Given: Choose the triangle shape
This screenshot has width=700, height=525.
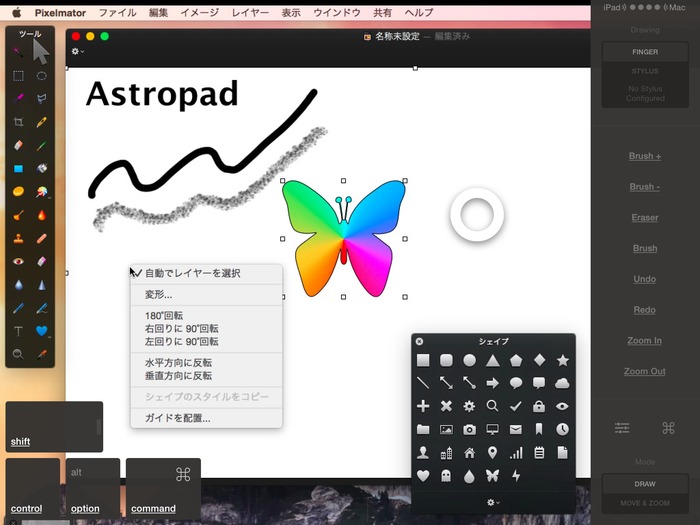Looking at the screenshot, I should click(492, 360).
